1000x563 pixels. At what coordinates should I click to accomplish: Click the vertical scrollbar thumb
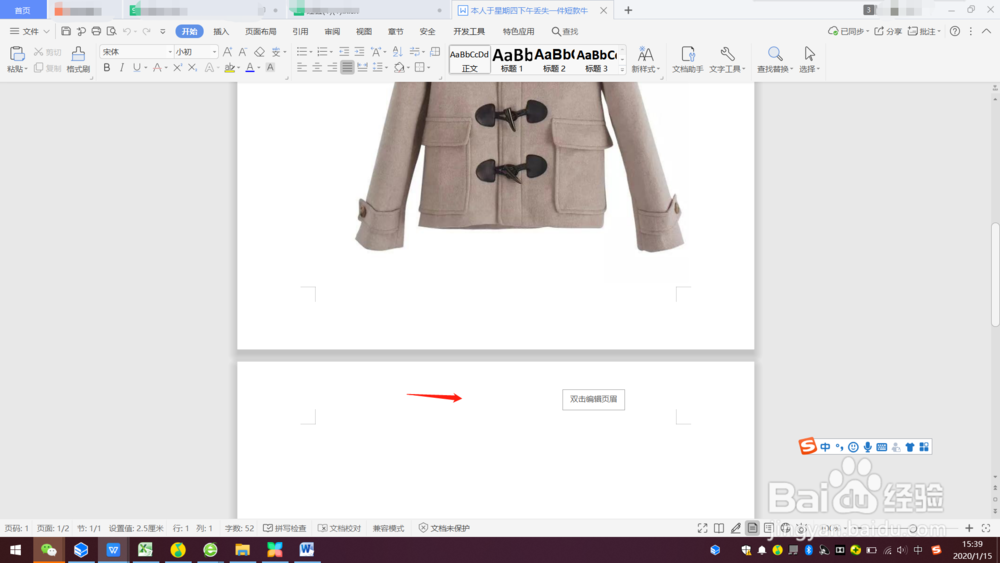point(995,275)
